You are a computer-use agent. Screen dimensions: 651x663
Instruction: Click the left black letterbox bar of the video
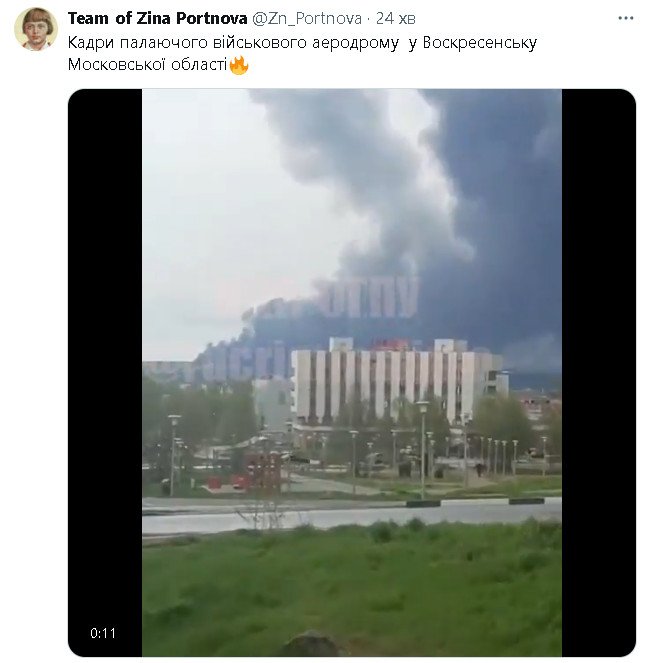point(105,373)
